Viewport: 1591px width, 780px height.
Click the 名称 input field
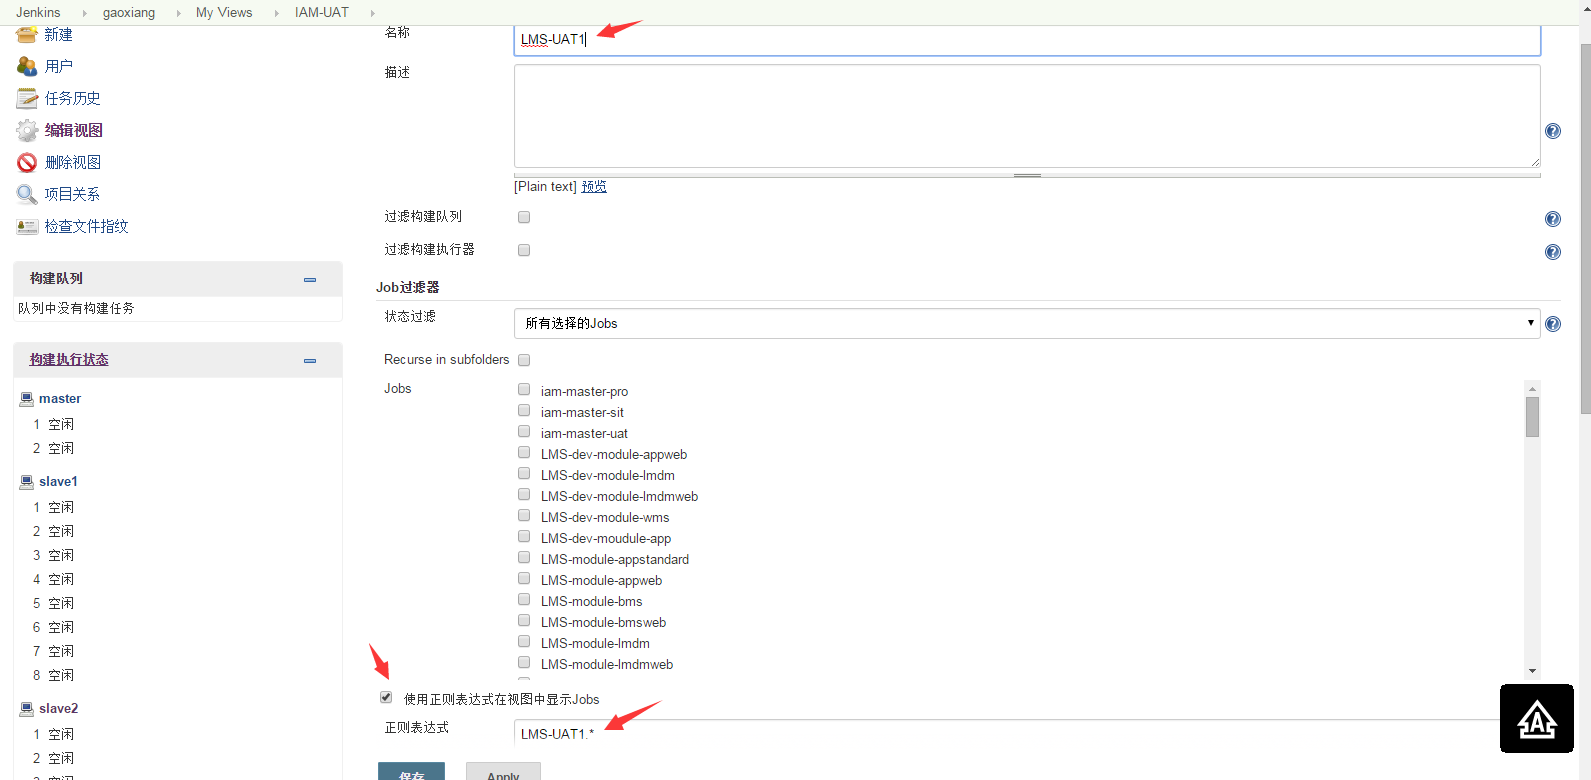pyautogui.click(x=1027, y=40)
